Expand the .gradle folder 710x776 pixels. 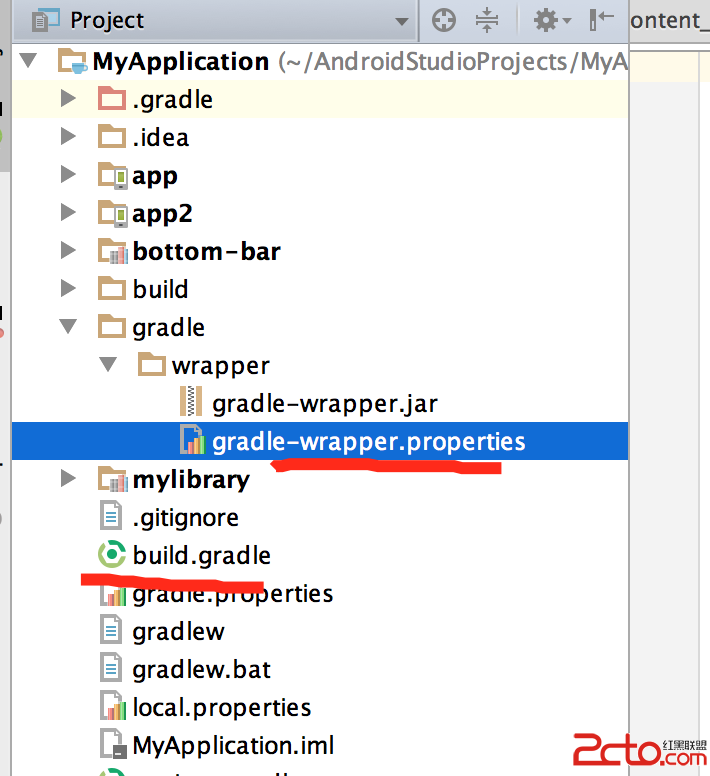coord(68,99)
